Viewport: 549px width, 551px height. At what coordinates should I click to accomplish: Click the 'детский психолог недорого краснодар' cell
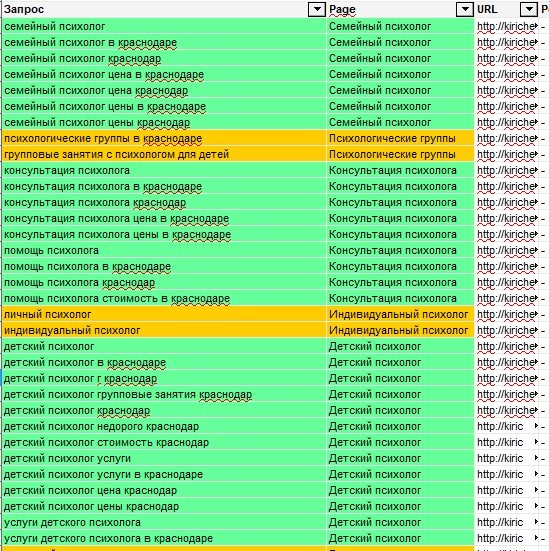coord(164,427)
